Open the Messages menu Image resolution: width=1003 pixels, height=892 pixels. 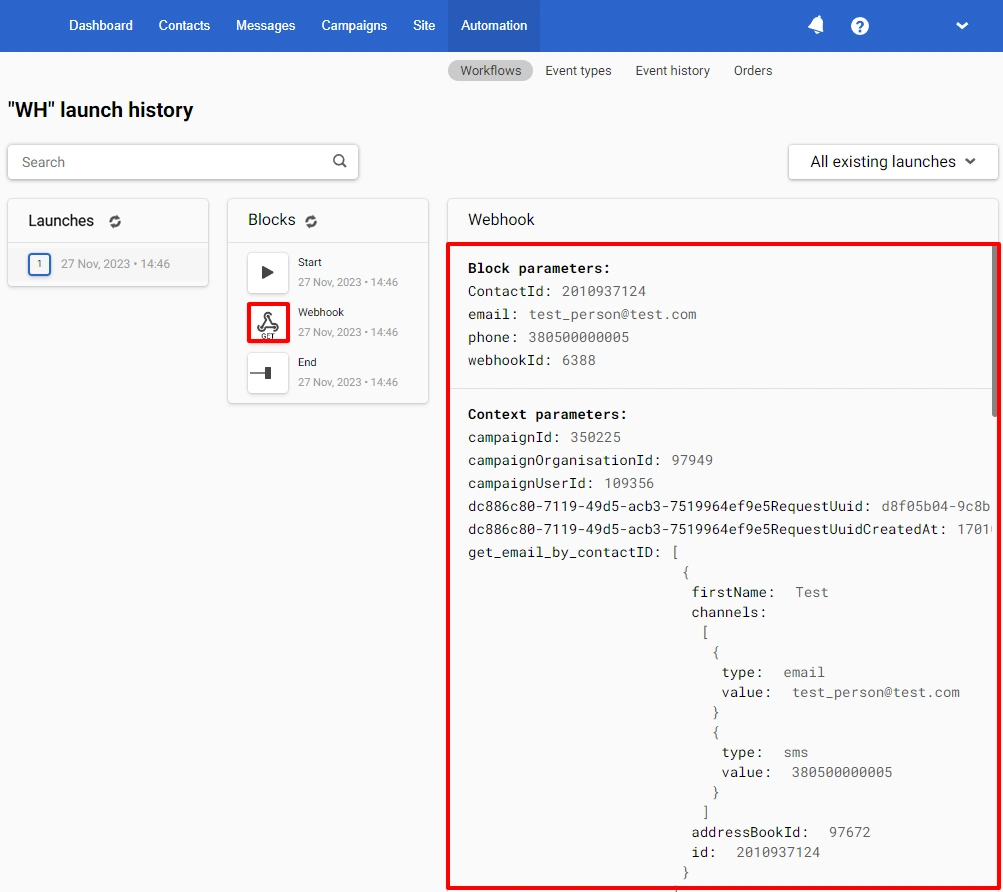[265, 26]
